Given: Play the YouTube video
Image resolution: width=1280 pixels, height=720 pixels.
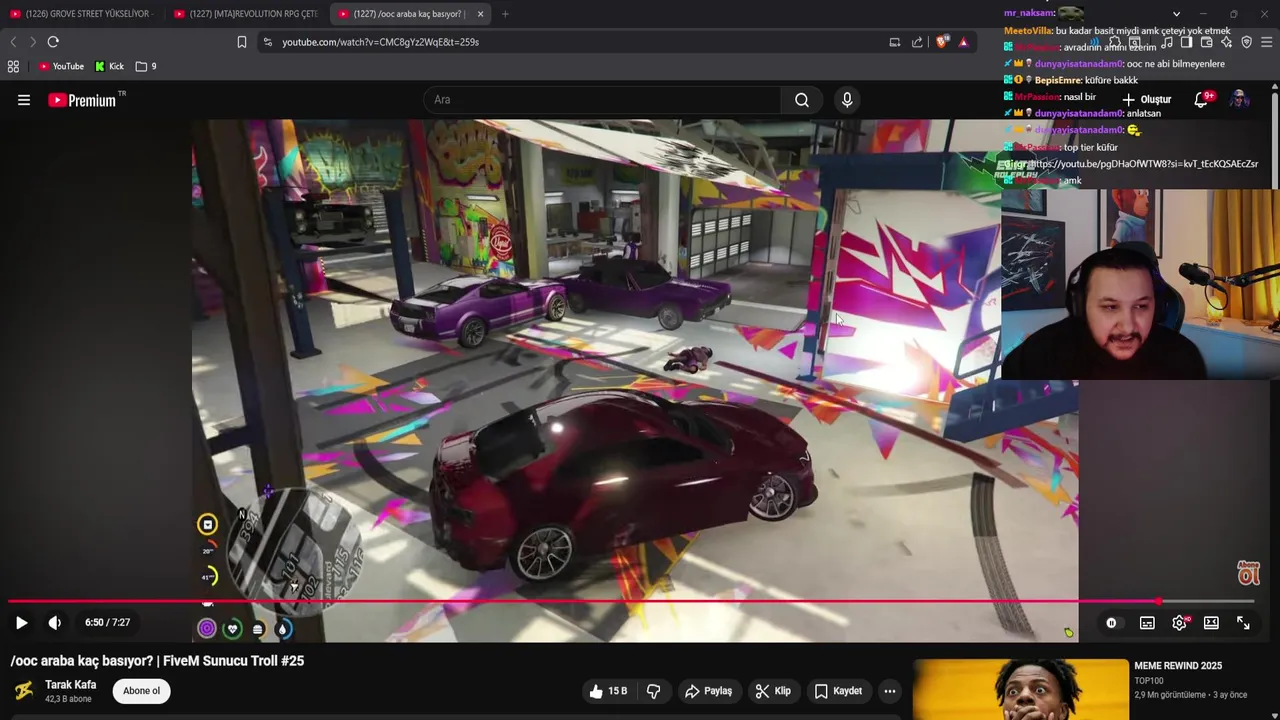Looking at the screenshot, I should (21, 622).
